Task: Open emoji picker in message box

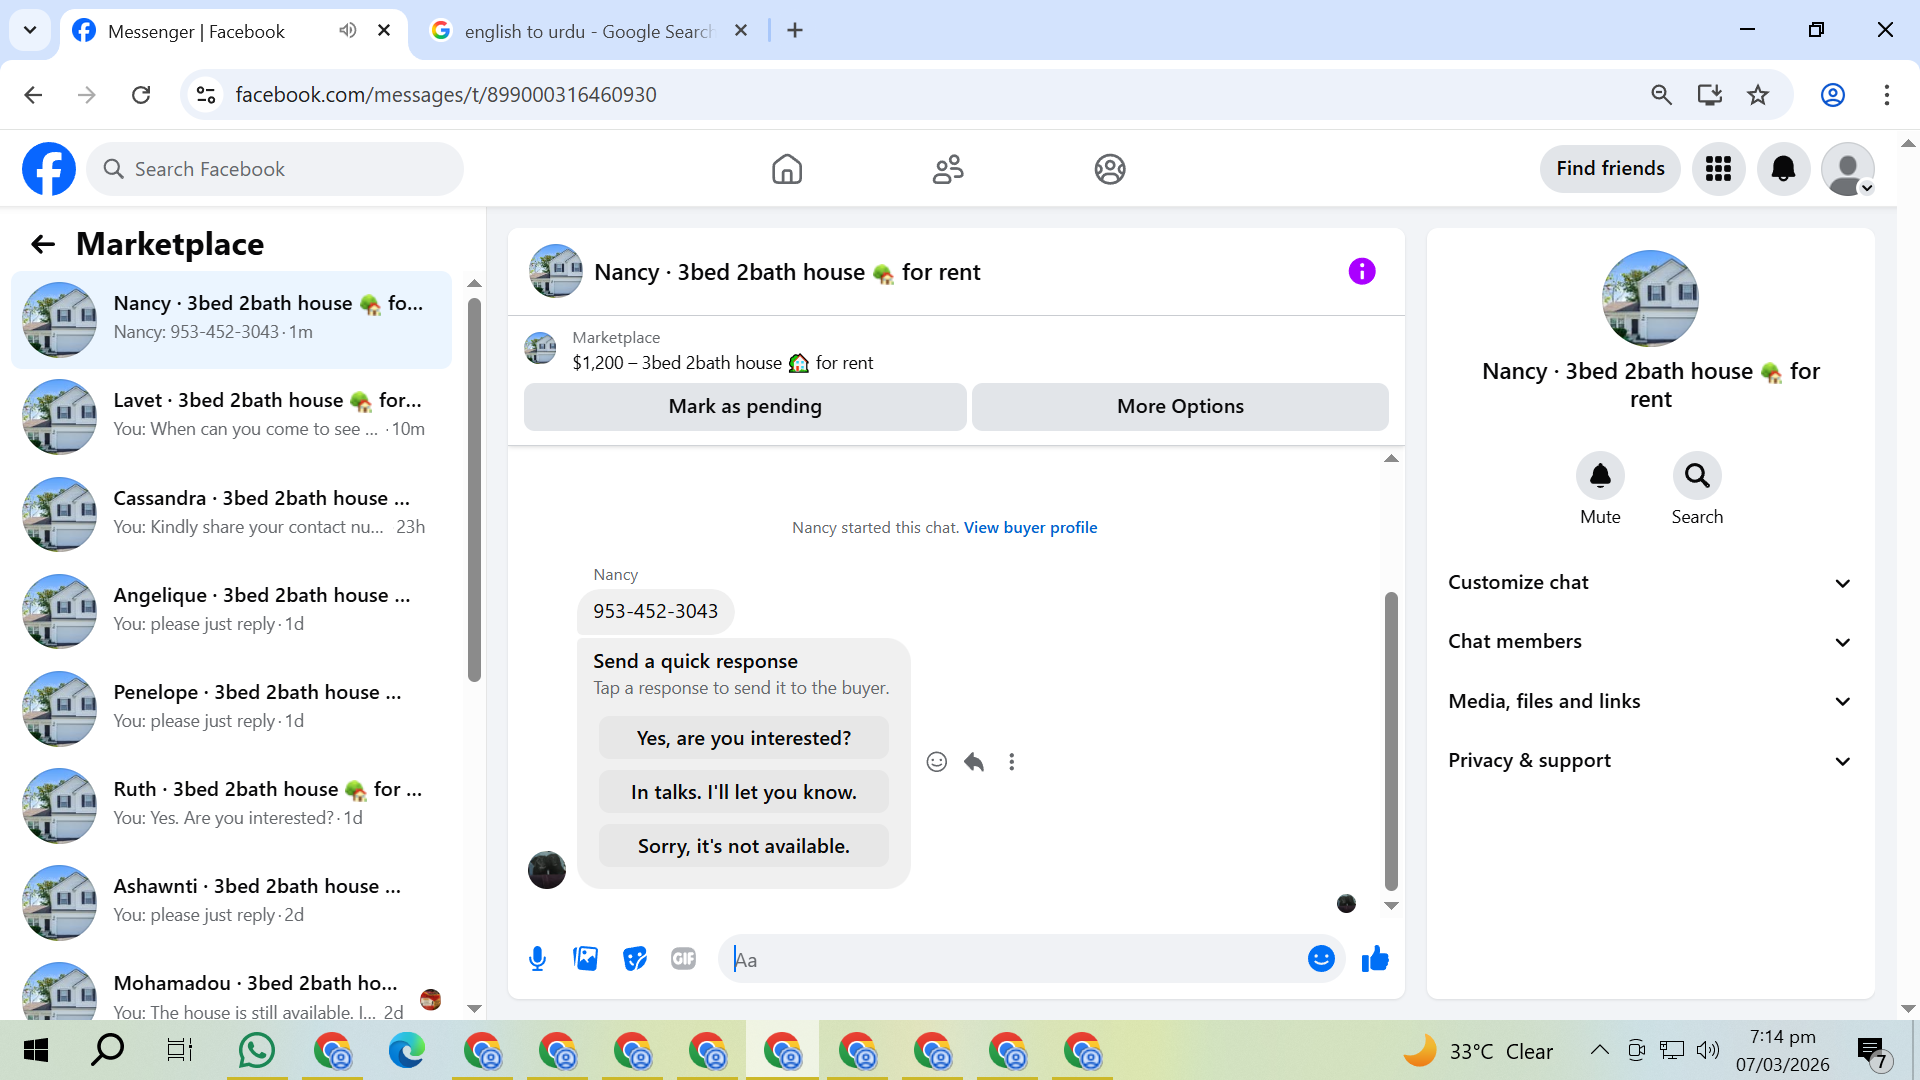Action: coord(1321,959)
